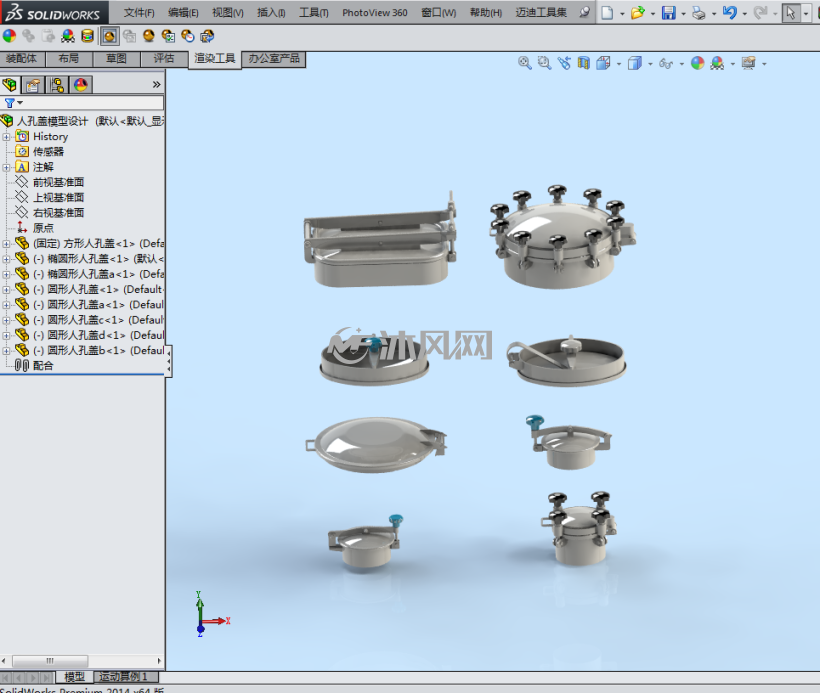The image size is (820, 693).
Task: Click the Print icon in toolbar
Action: coord(699,13)
